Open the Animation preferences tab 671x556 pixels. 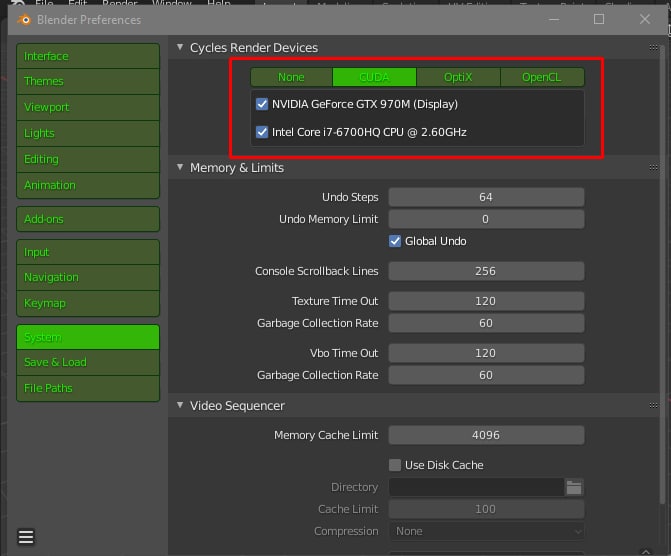pos(88,185)
